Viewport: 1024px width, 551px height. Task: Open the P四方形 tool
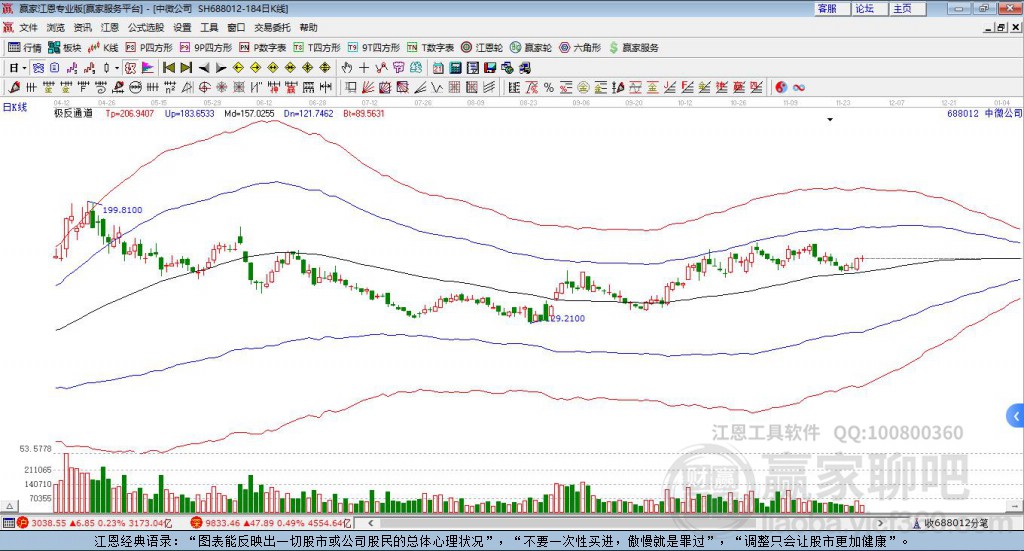click(149, 48)
